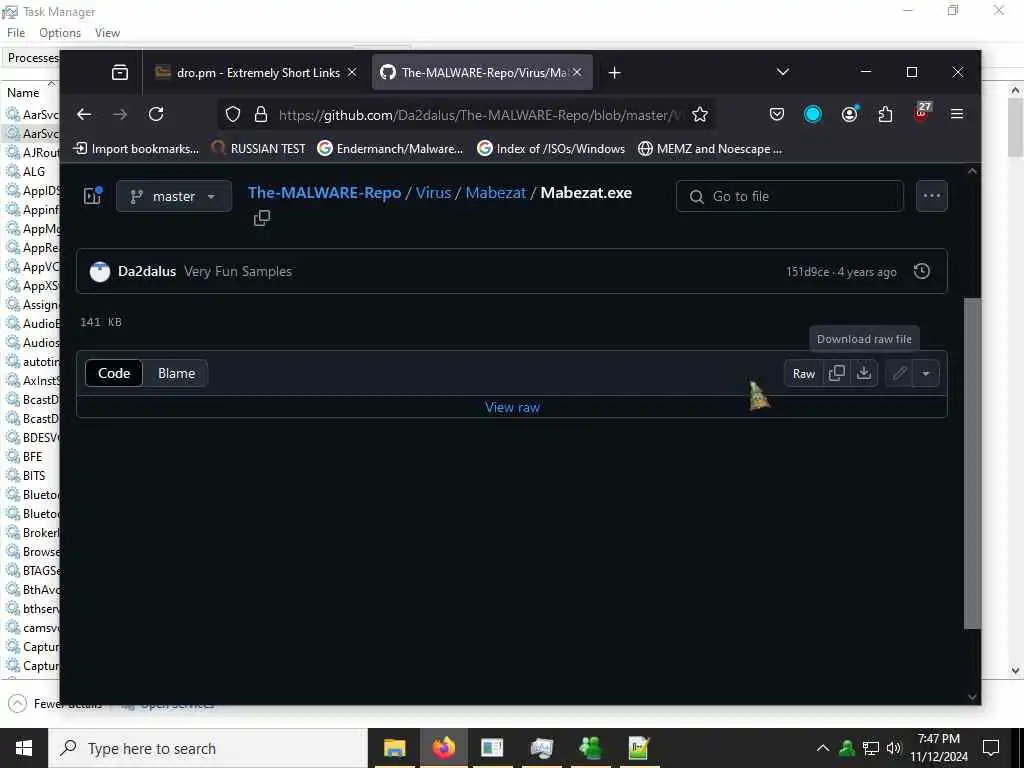This screenshot has width=1024, height=768.
Task: Click the cyan circle extension icon
Action: pos(812,114)
